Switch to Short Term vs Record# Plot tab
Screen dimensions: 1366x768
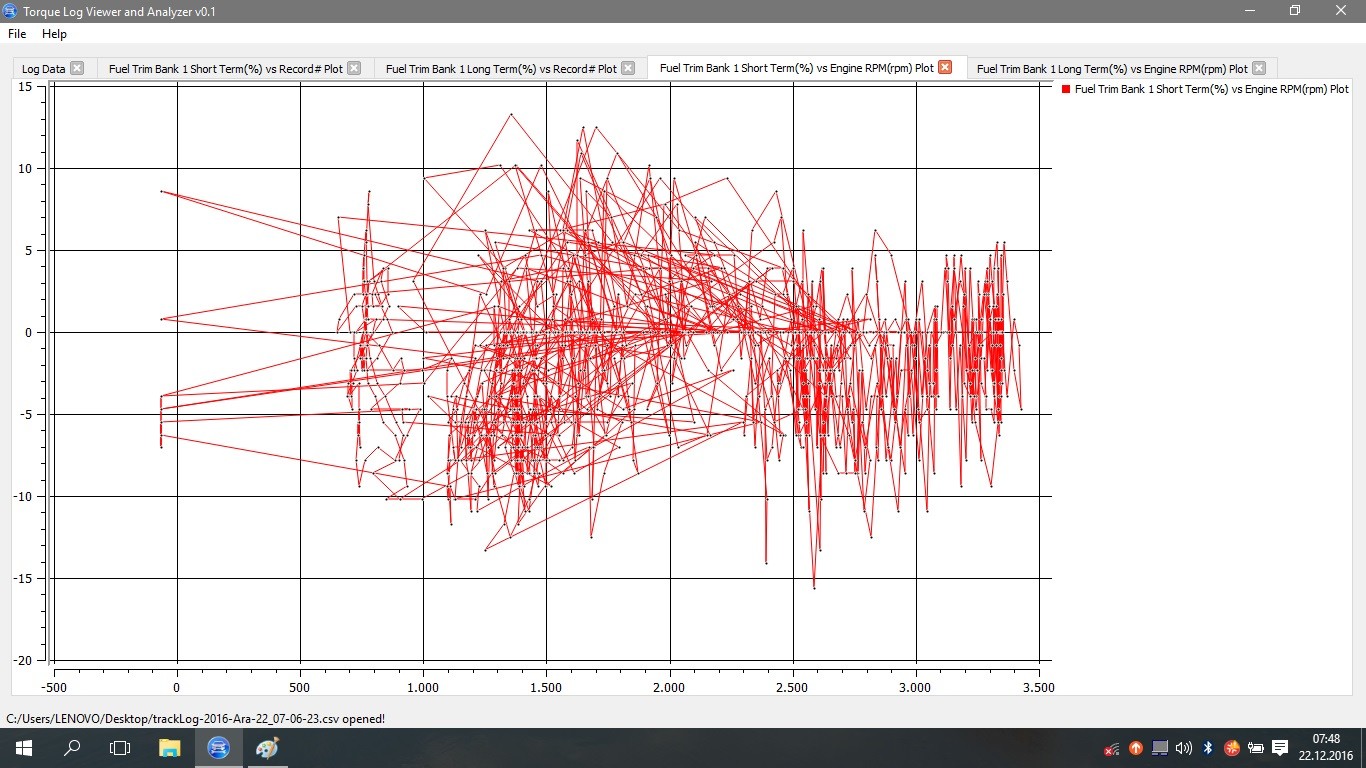pos(225,69)
